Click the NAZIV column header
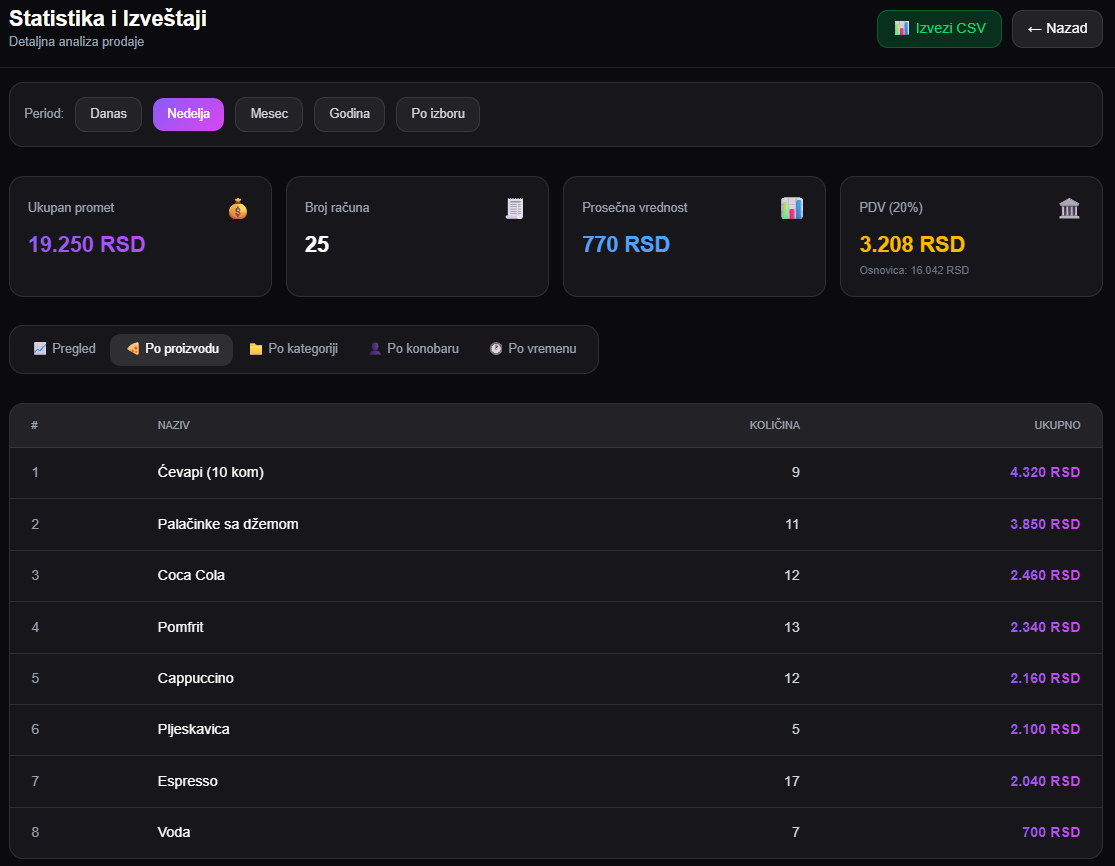 tap(174, 425)
